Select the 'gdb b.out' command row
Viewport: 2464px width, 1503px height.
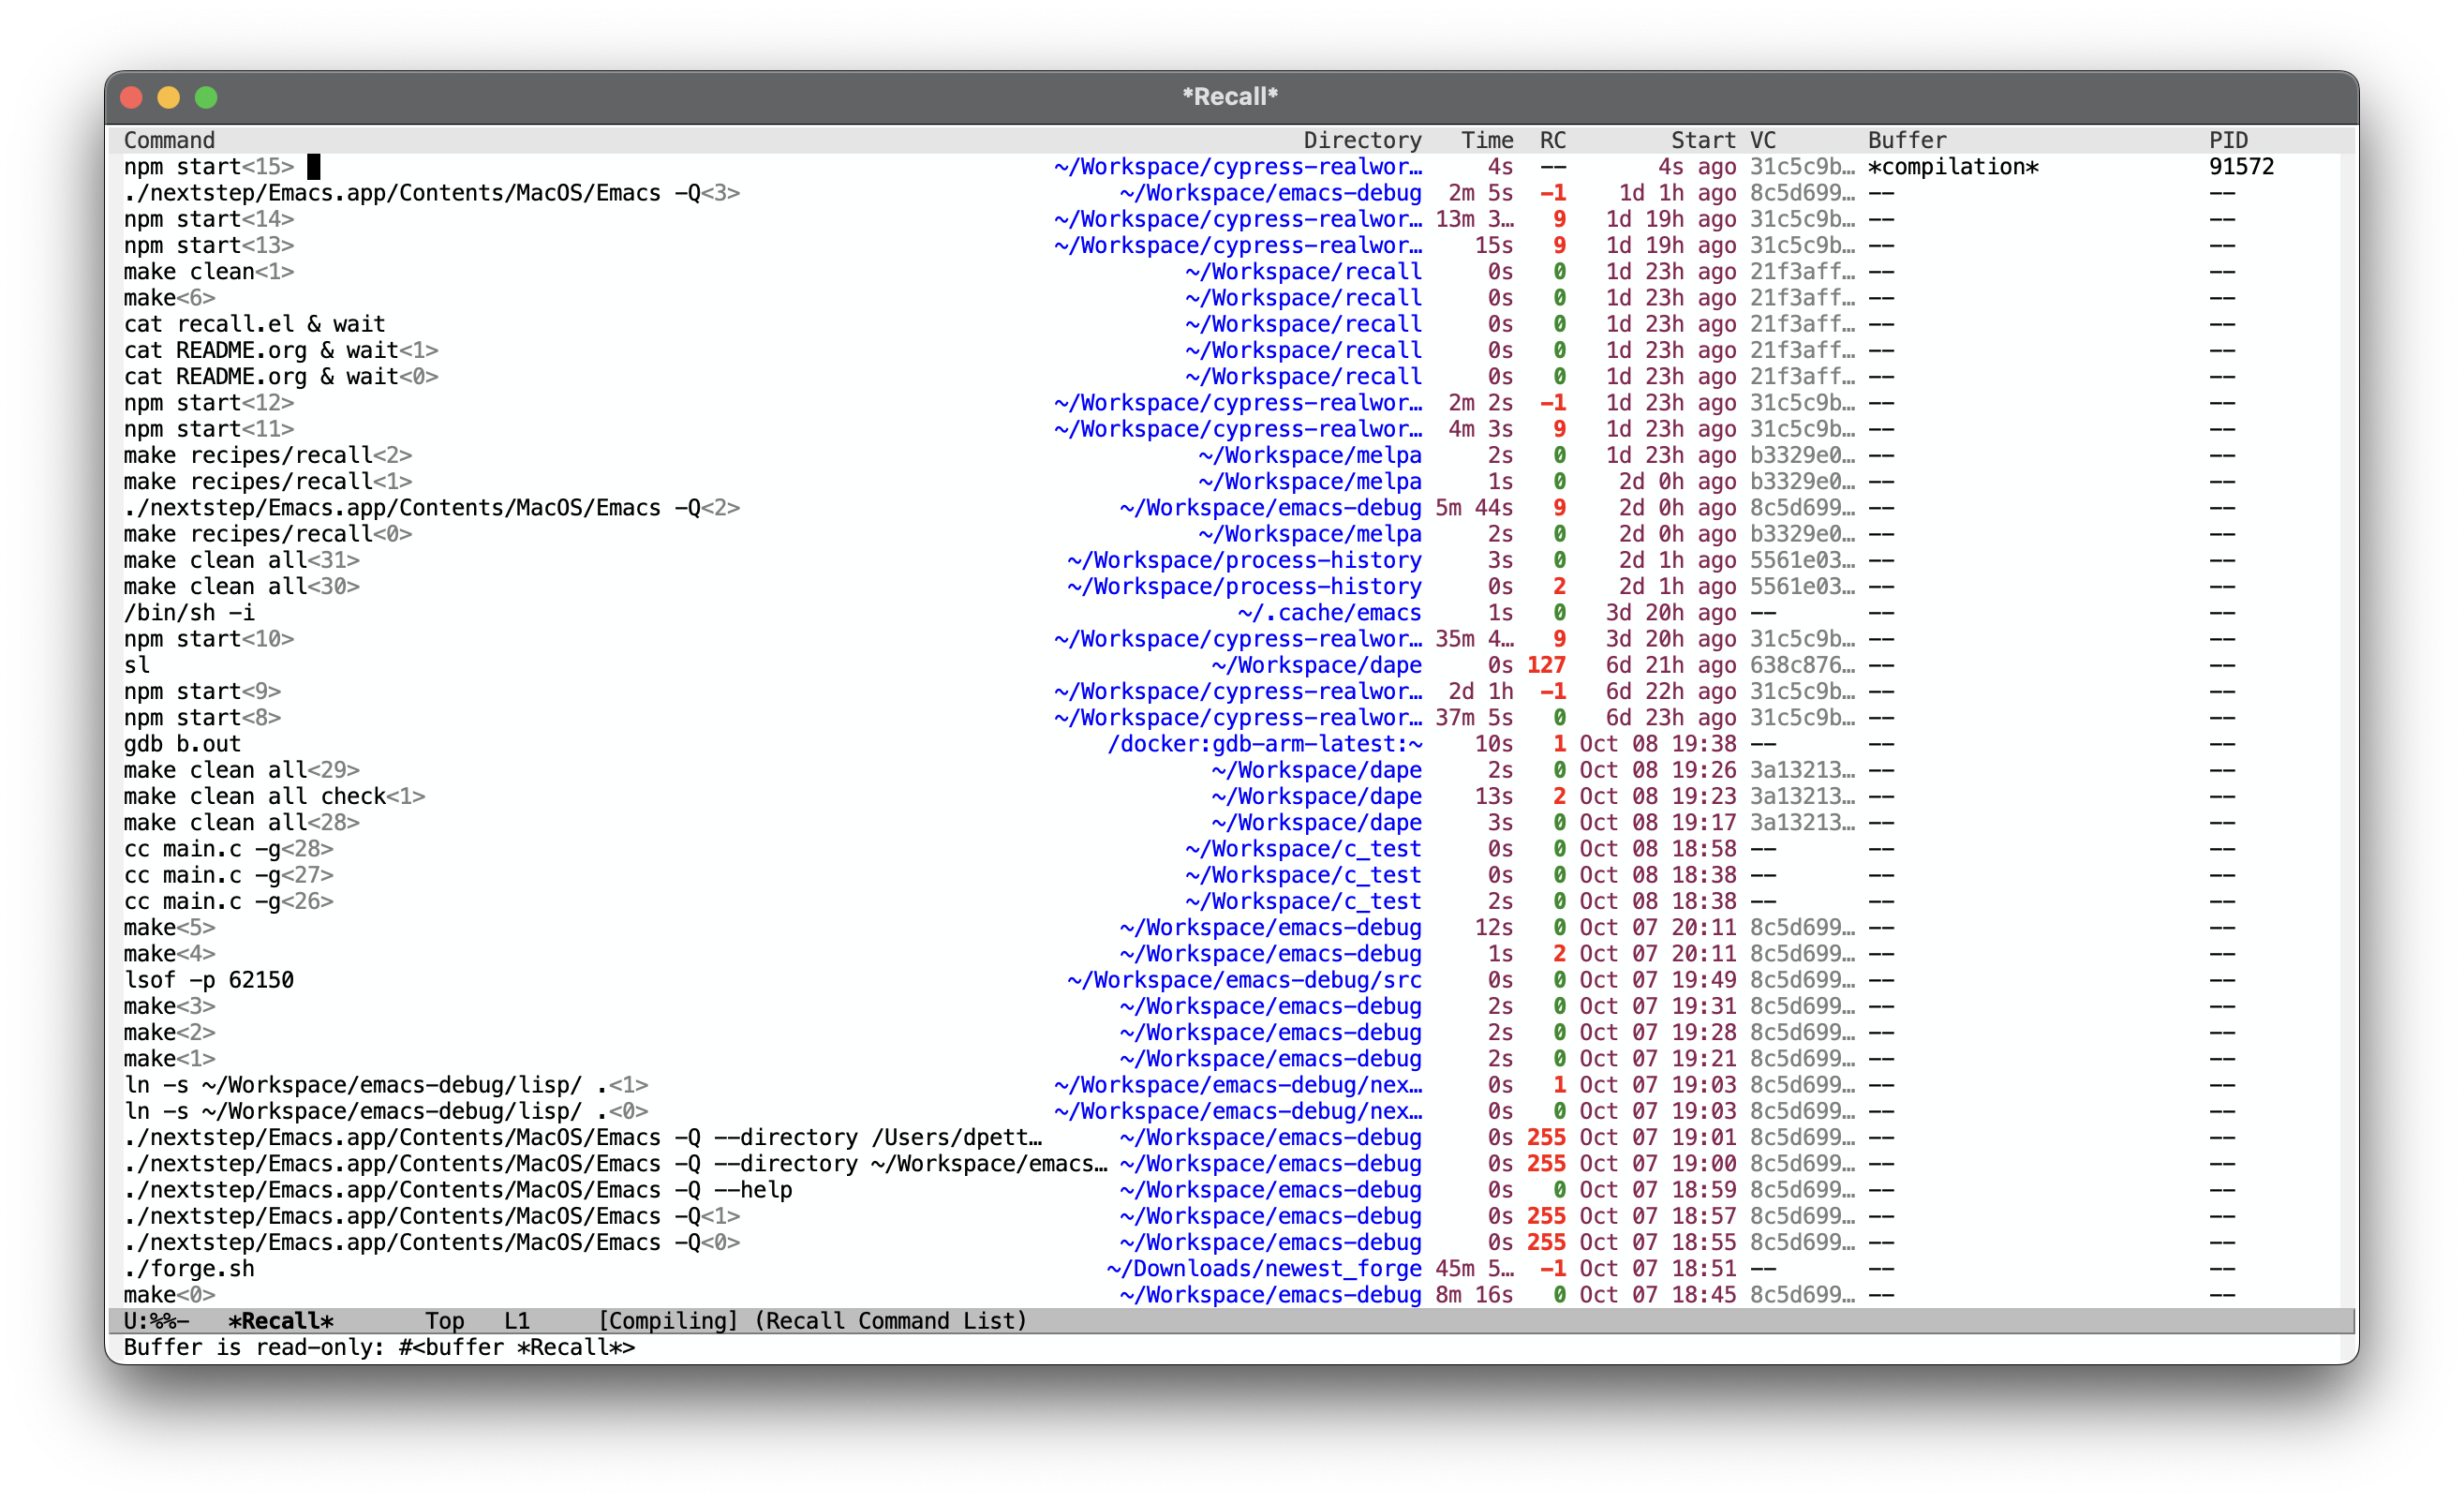pyautogui.click(x=182, y=744)
